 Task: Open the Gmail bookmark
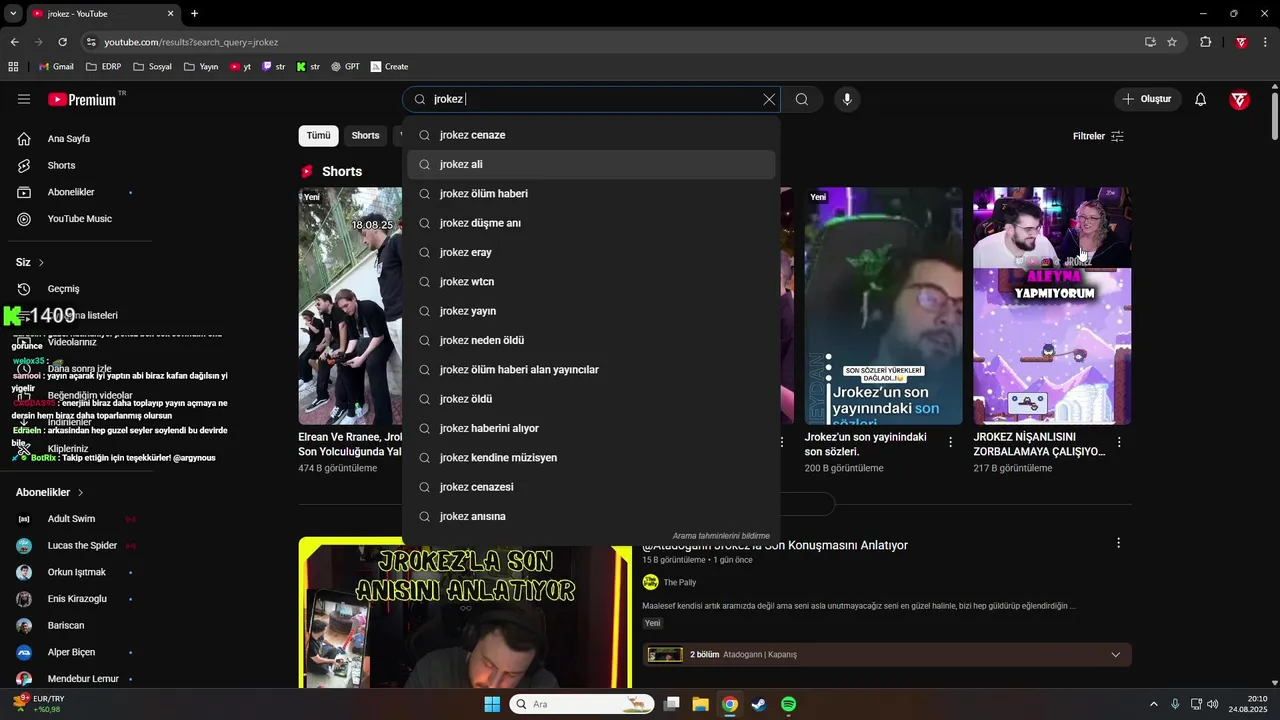point(56,67)
